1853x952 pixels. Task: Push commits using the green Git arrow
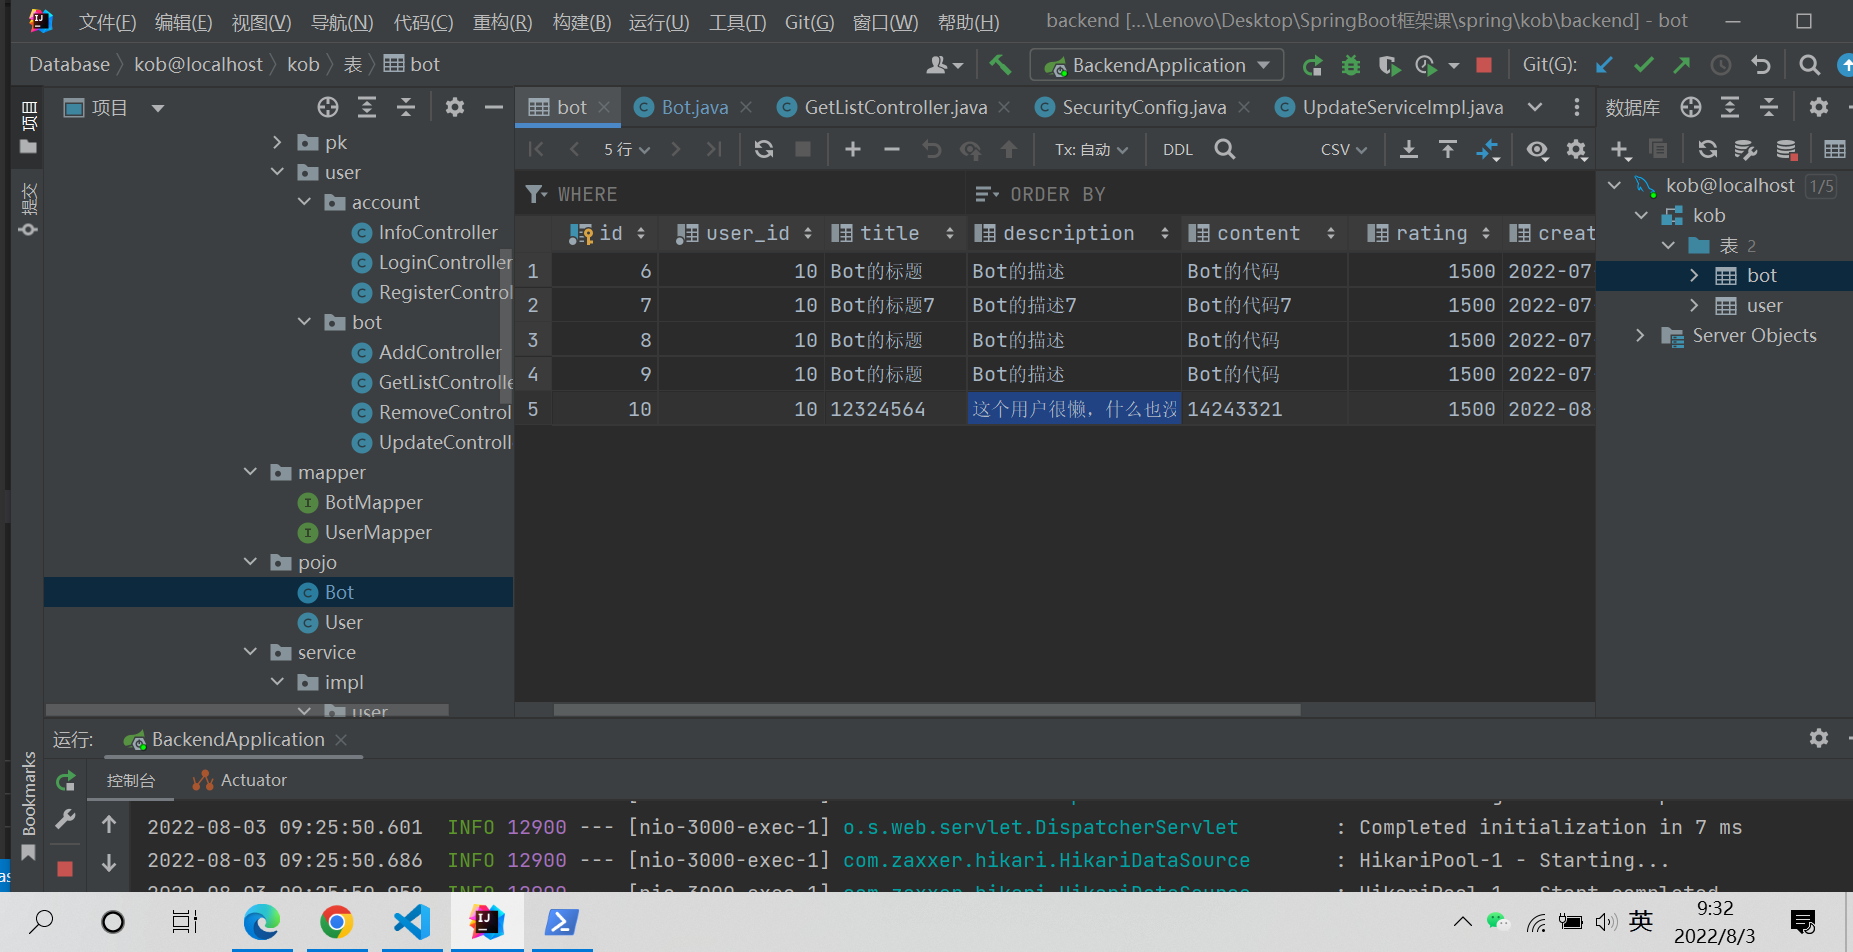coord(1681,64)
